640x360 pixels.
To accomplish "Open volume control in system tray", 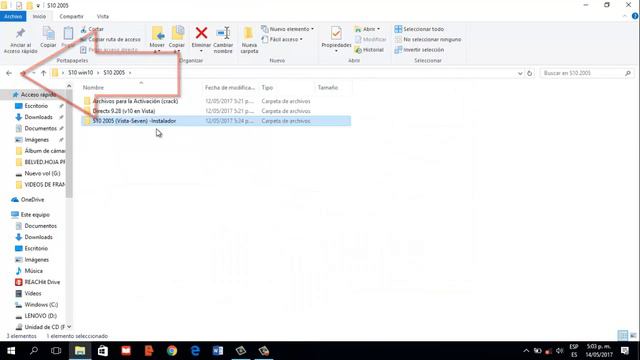I will tap(560, 351).
